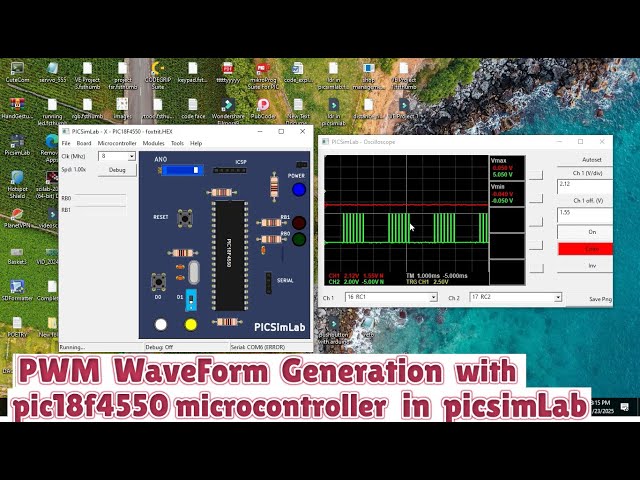
Task: Open the HandGesture archive desktop icon
Action: (x=17, y=109)
